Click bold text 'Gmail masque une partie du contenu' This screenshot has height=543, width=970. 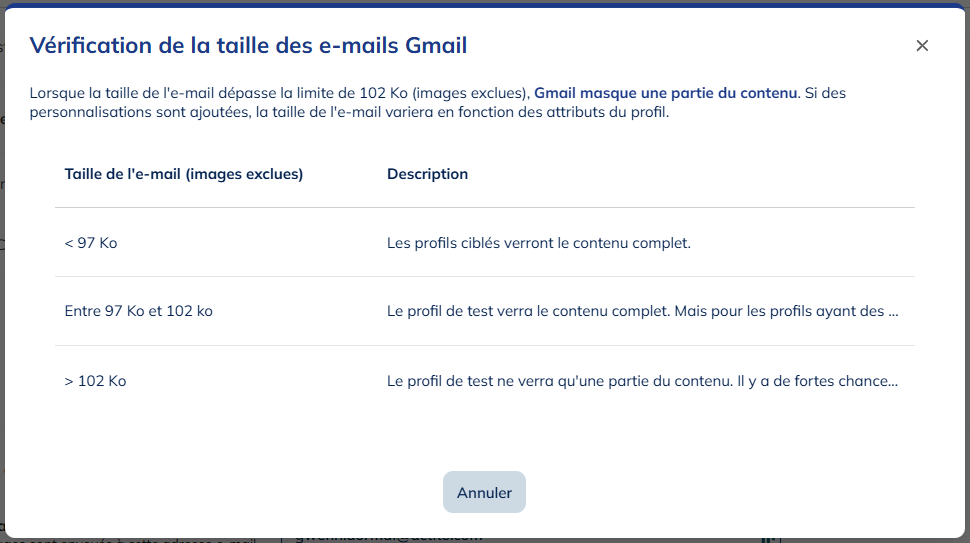(665, 93)
